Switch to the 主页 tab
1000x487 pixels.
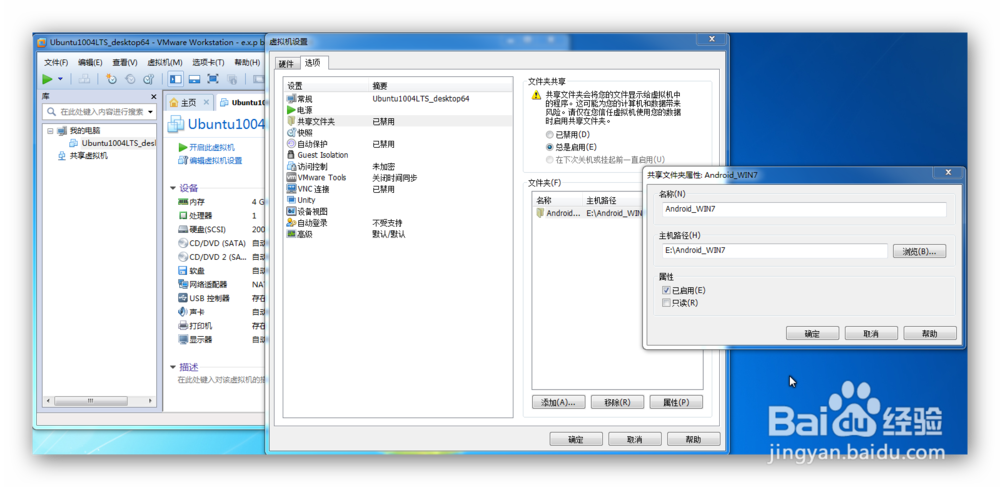click(189, 102)
